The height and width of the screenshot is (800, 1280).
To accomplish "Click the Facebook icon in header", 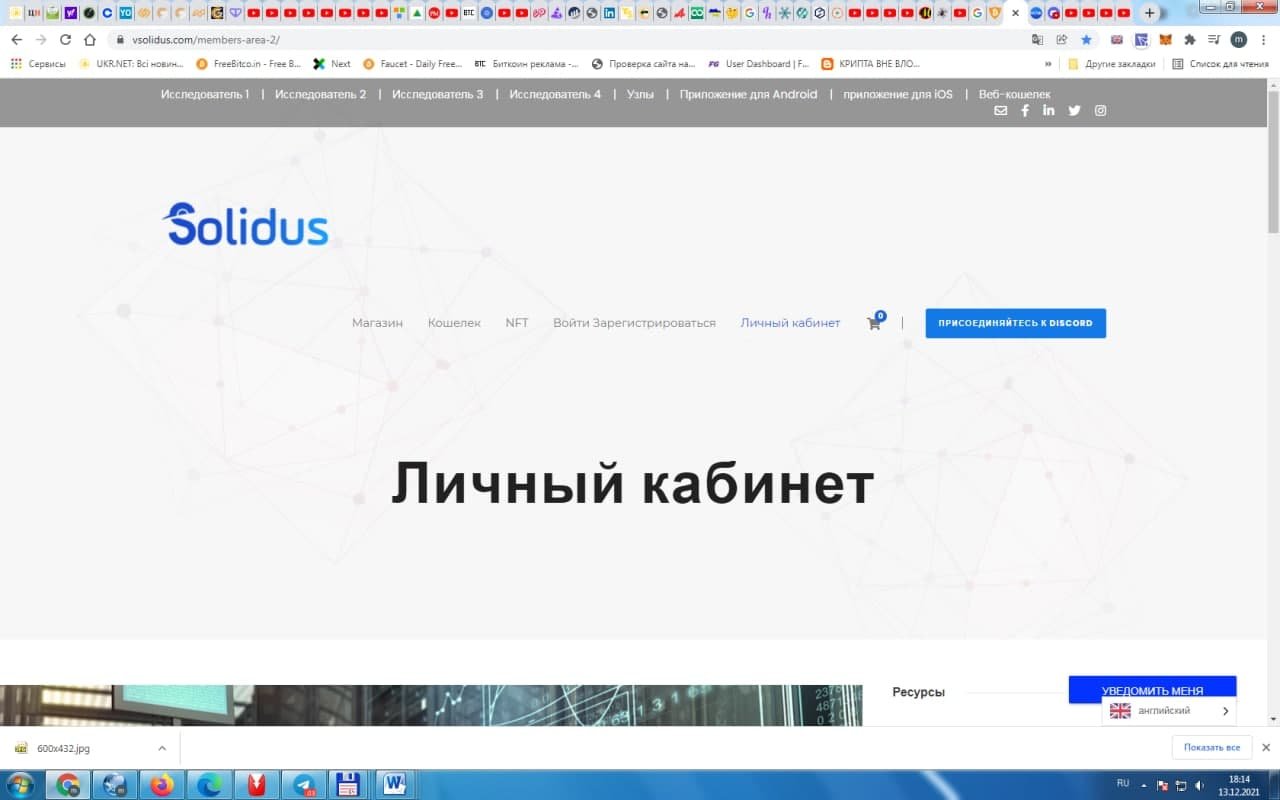I will 1025,111.
